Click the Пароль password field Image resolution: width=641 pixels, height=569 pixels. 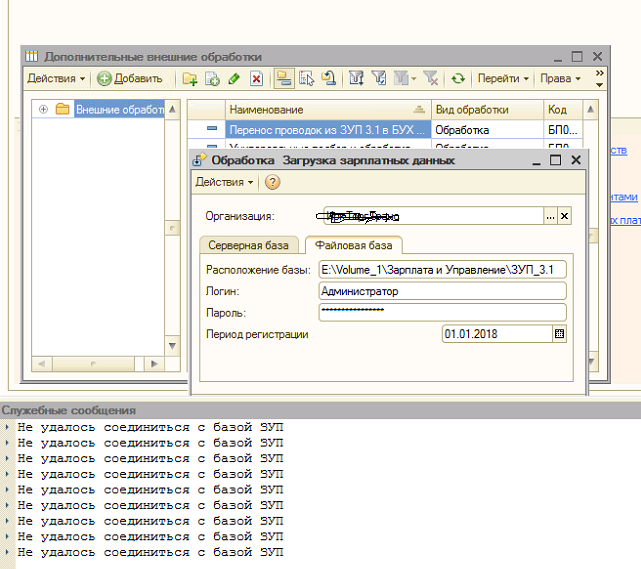[x=442, y=312]
